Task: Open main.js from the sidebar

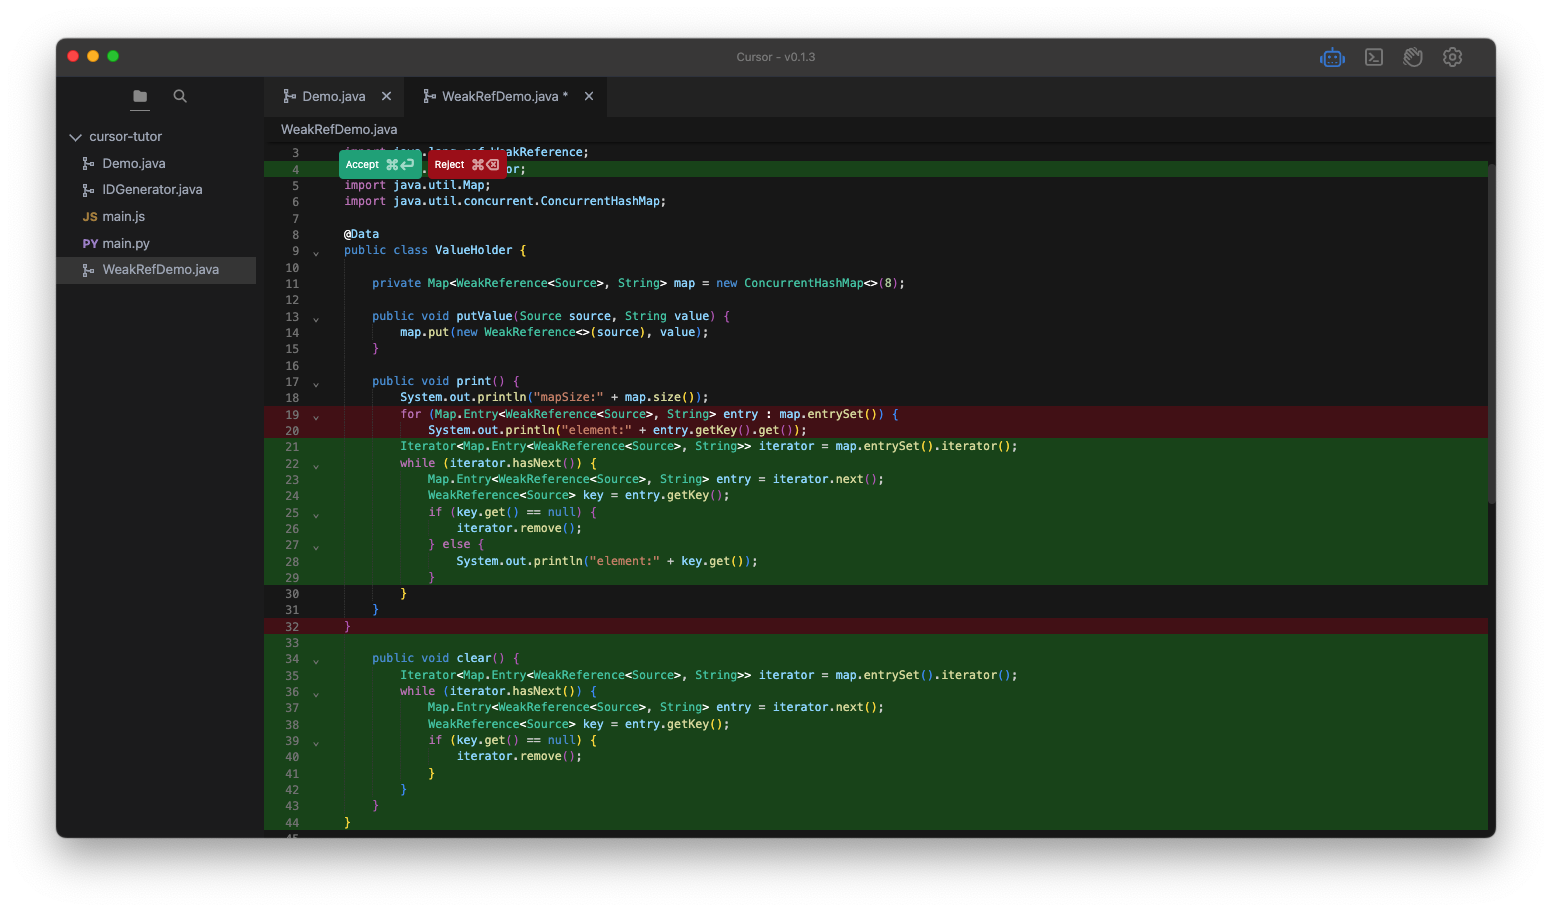Action: 123,217
